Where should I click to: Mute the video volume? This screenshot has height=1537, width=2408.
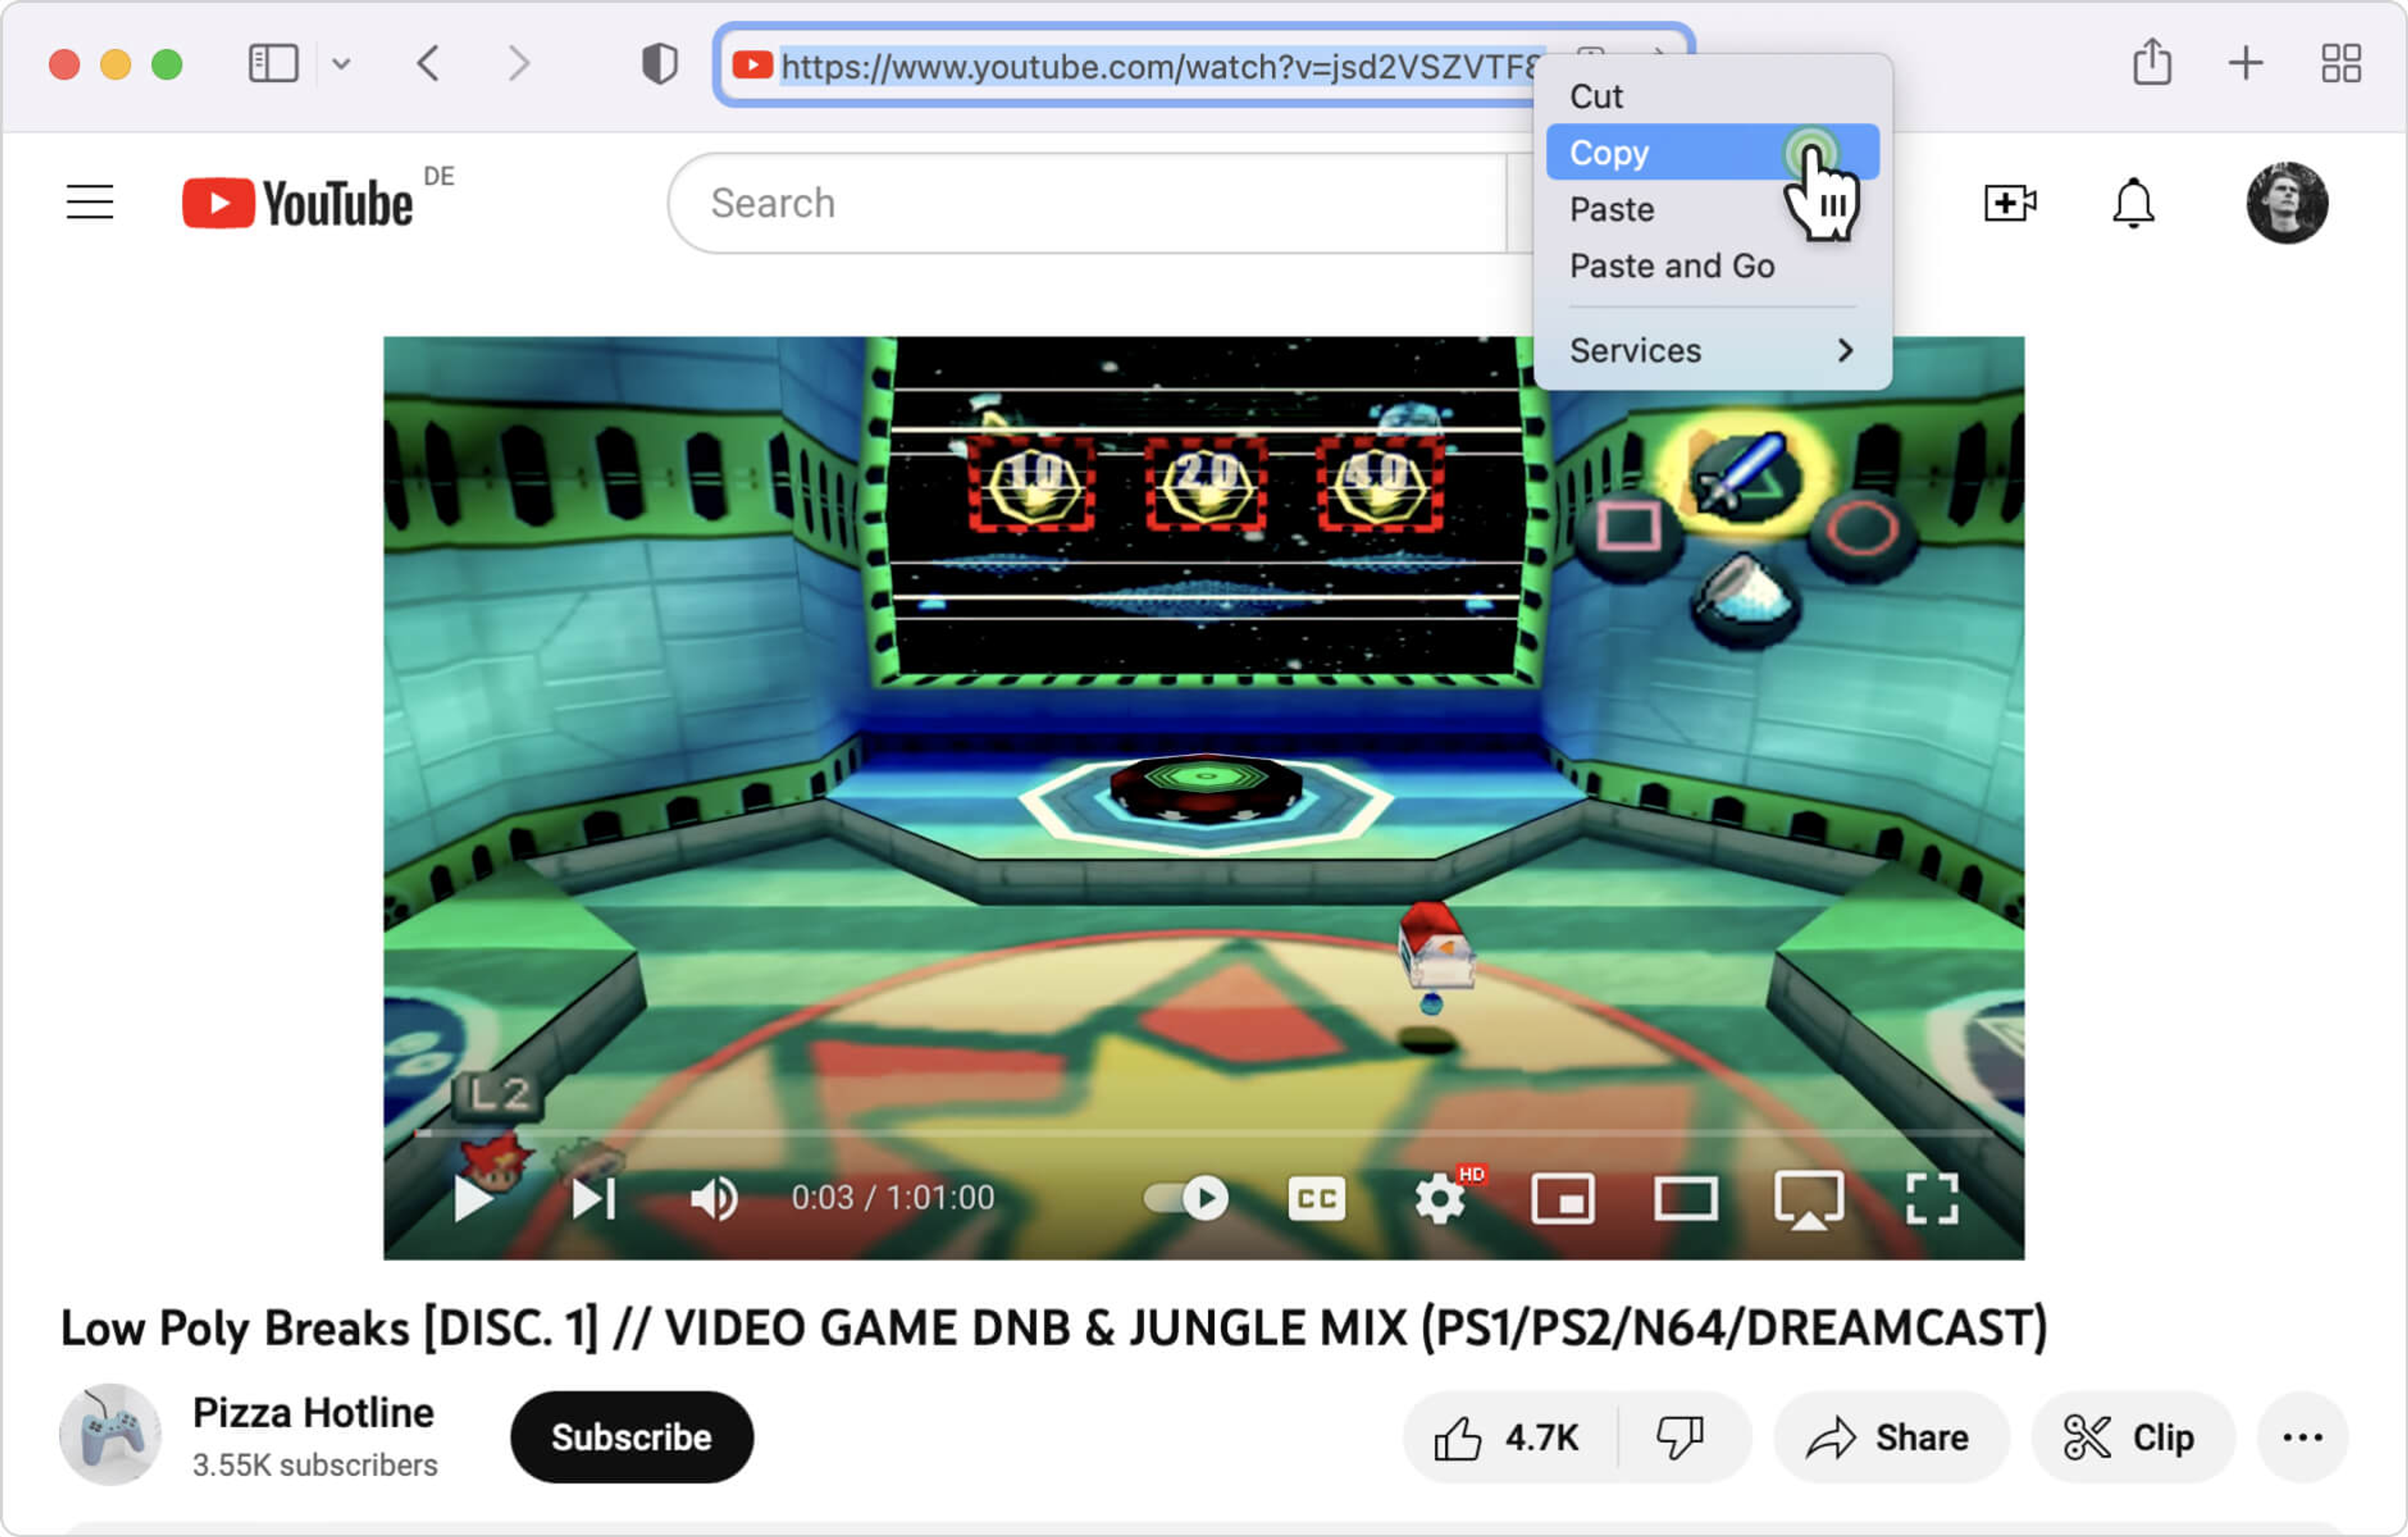click(x=714, y=1198)
